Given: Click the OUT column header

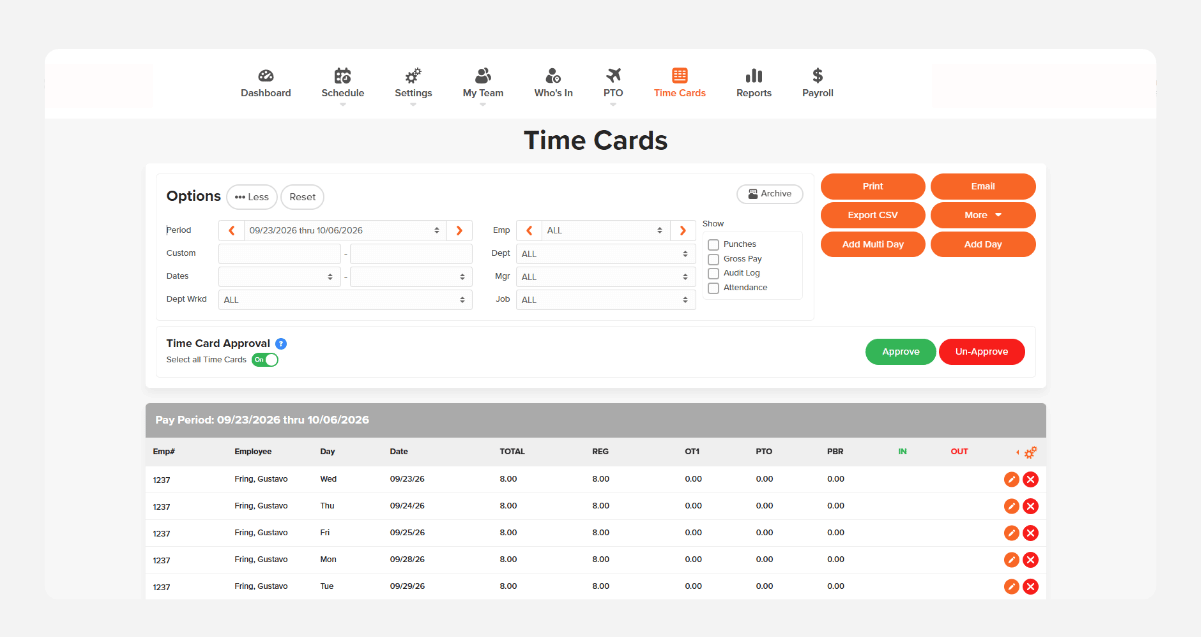Looking at the screenshot, I should 959,452.
